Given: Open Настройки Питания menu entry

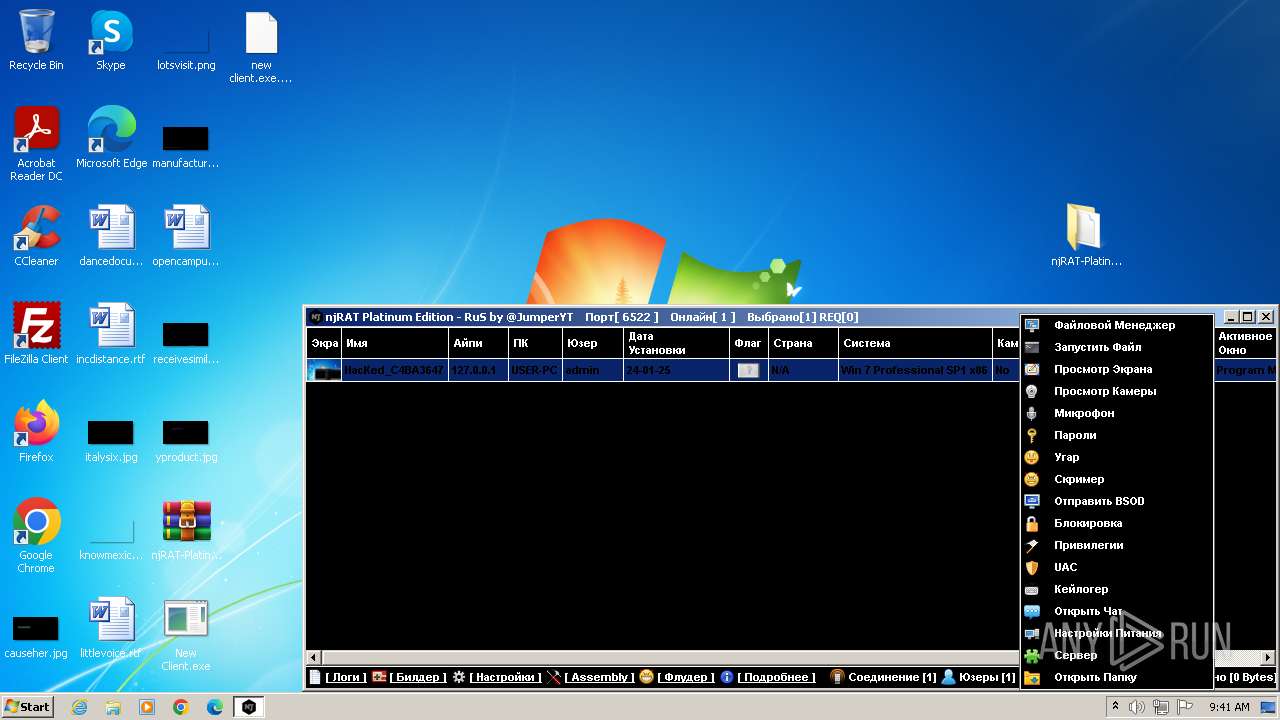Looking at the screenshot, I should coord(1116,633).
